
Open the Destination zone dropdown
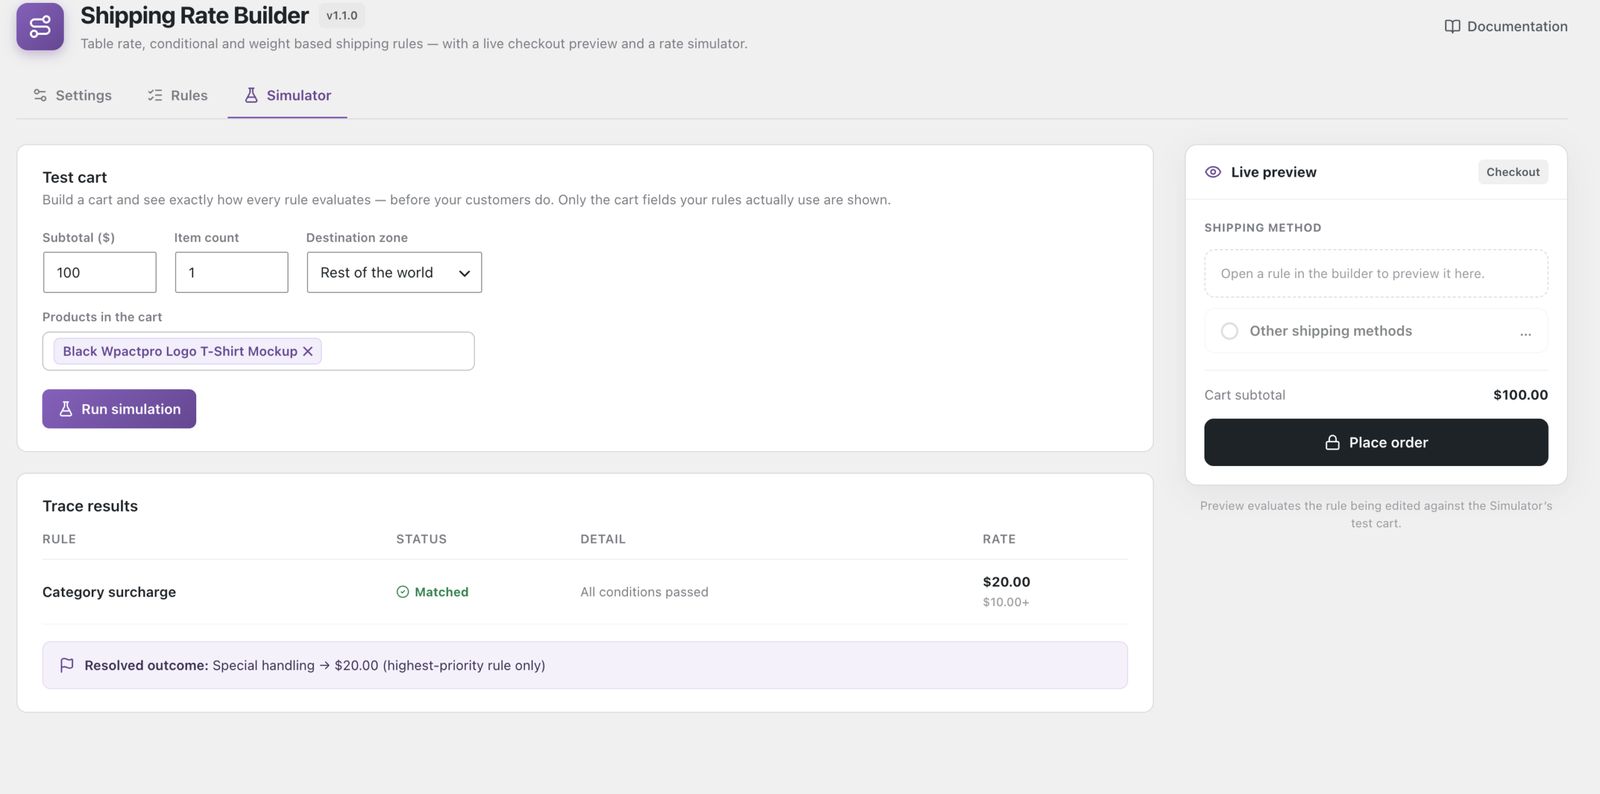click(x=394, y=272)
